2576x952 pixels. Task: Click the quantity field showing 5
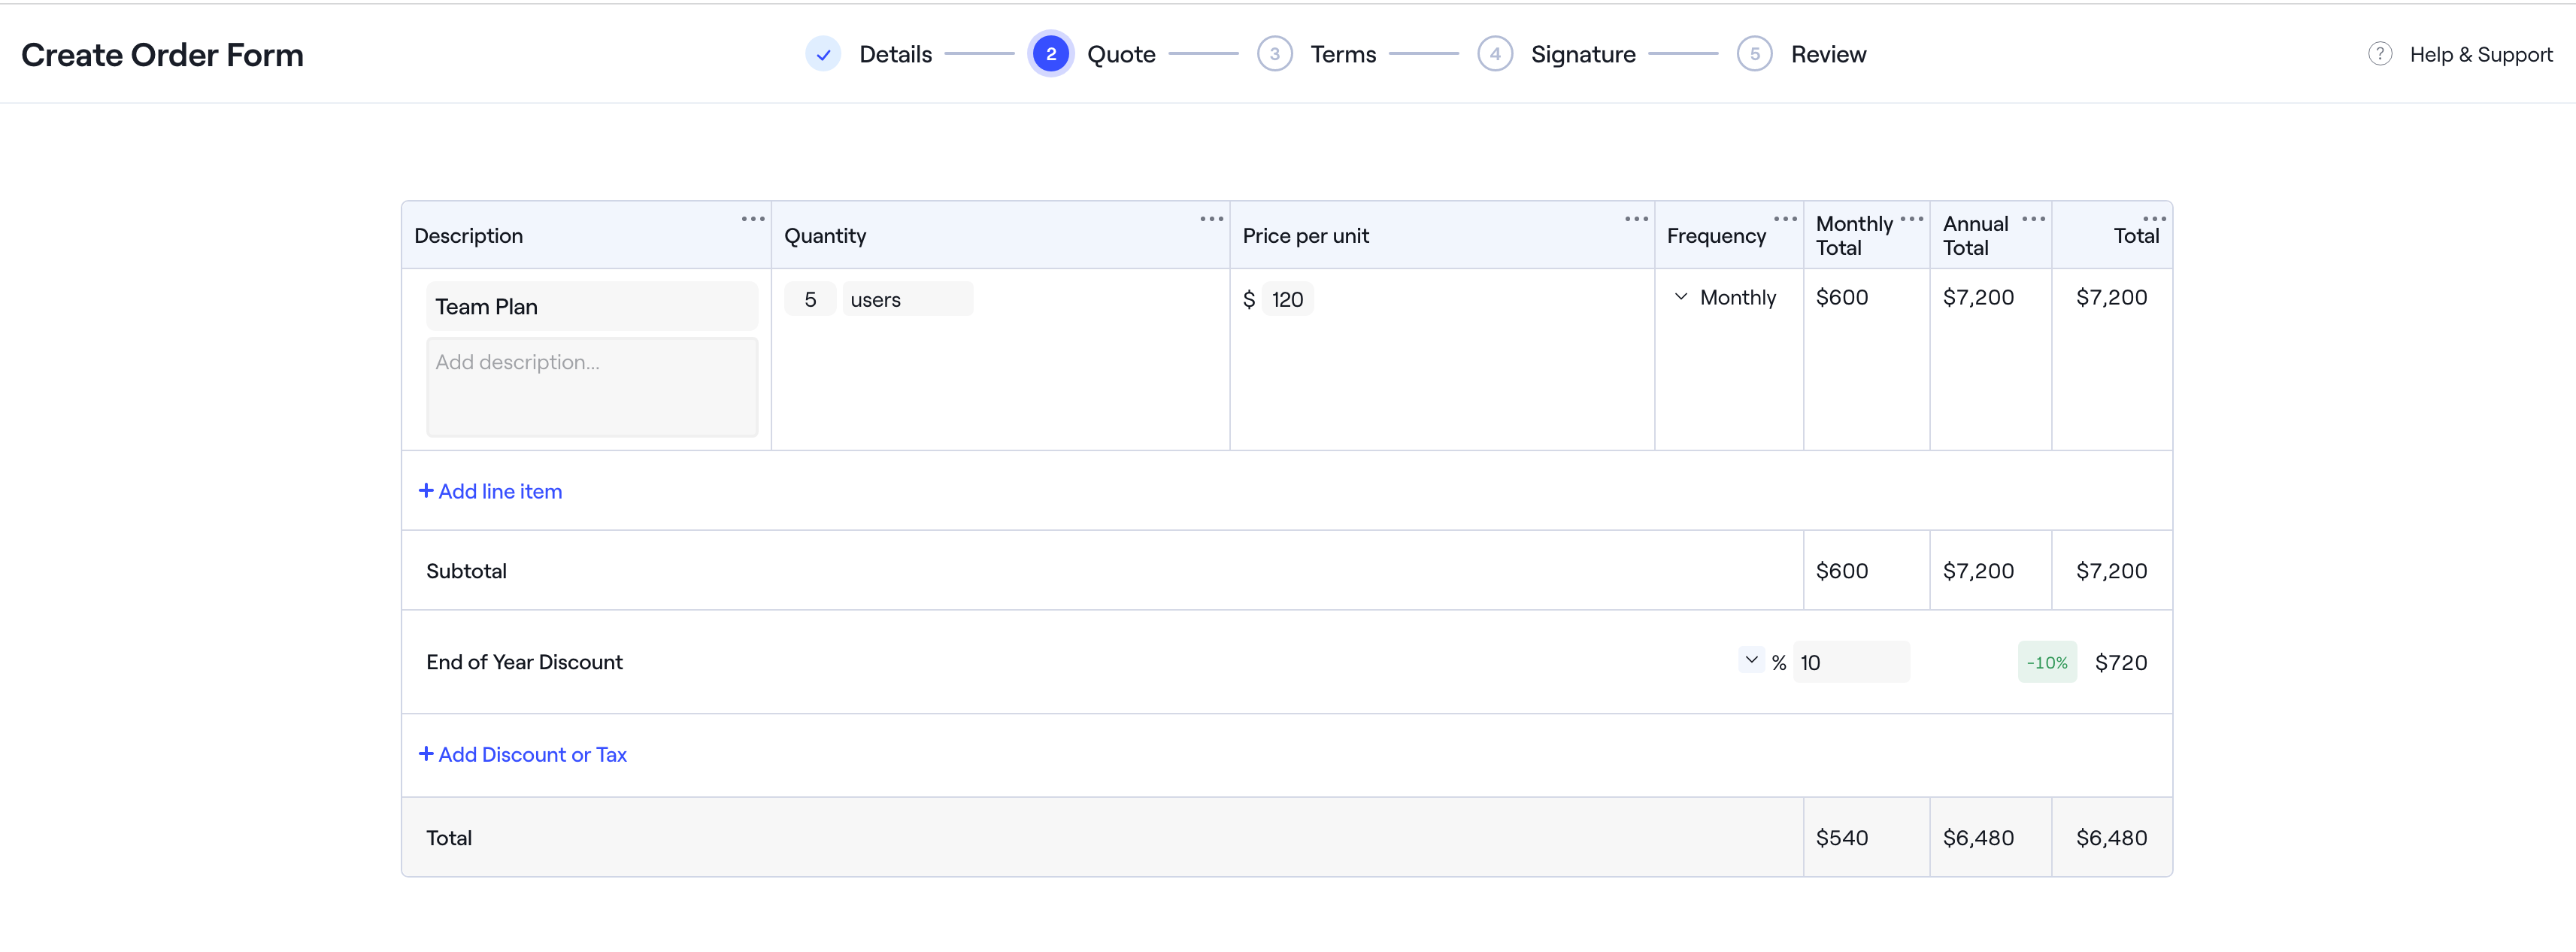pos(810,299)
